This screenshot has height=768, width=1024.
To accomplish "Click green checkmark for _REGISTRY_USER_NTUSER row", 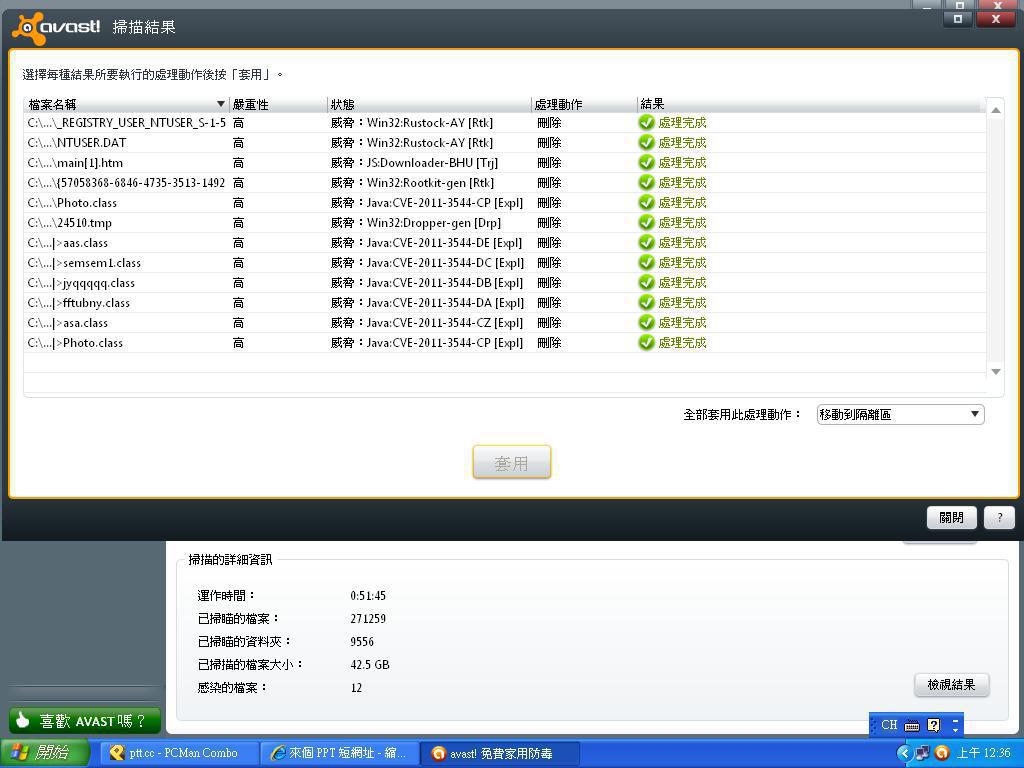I will pos(647,123).
